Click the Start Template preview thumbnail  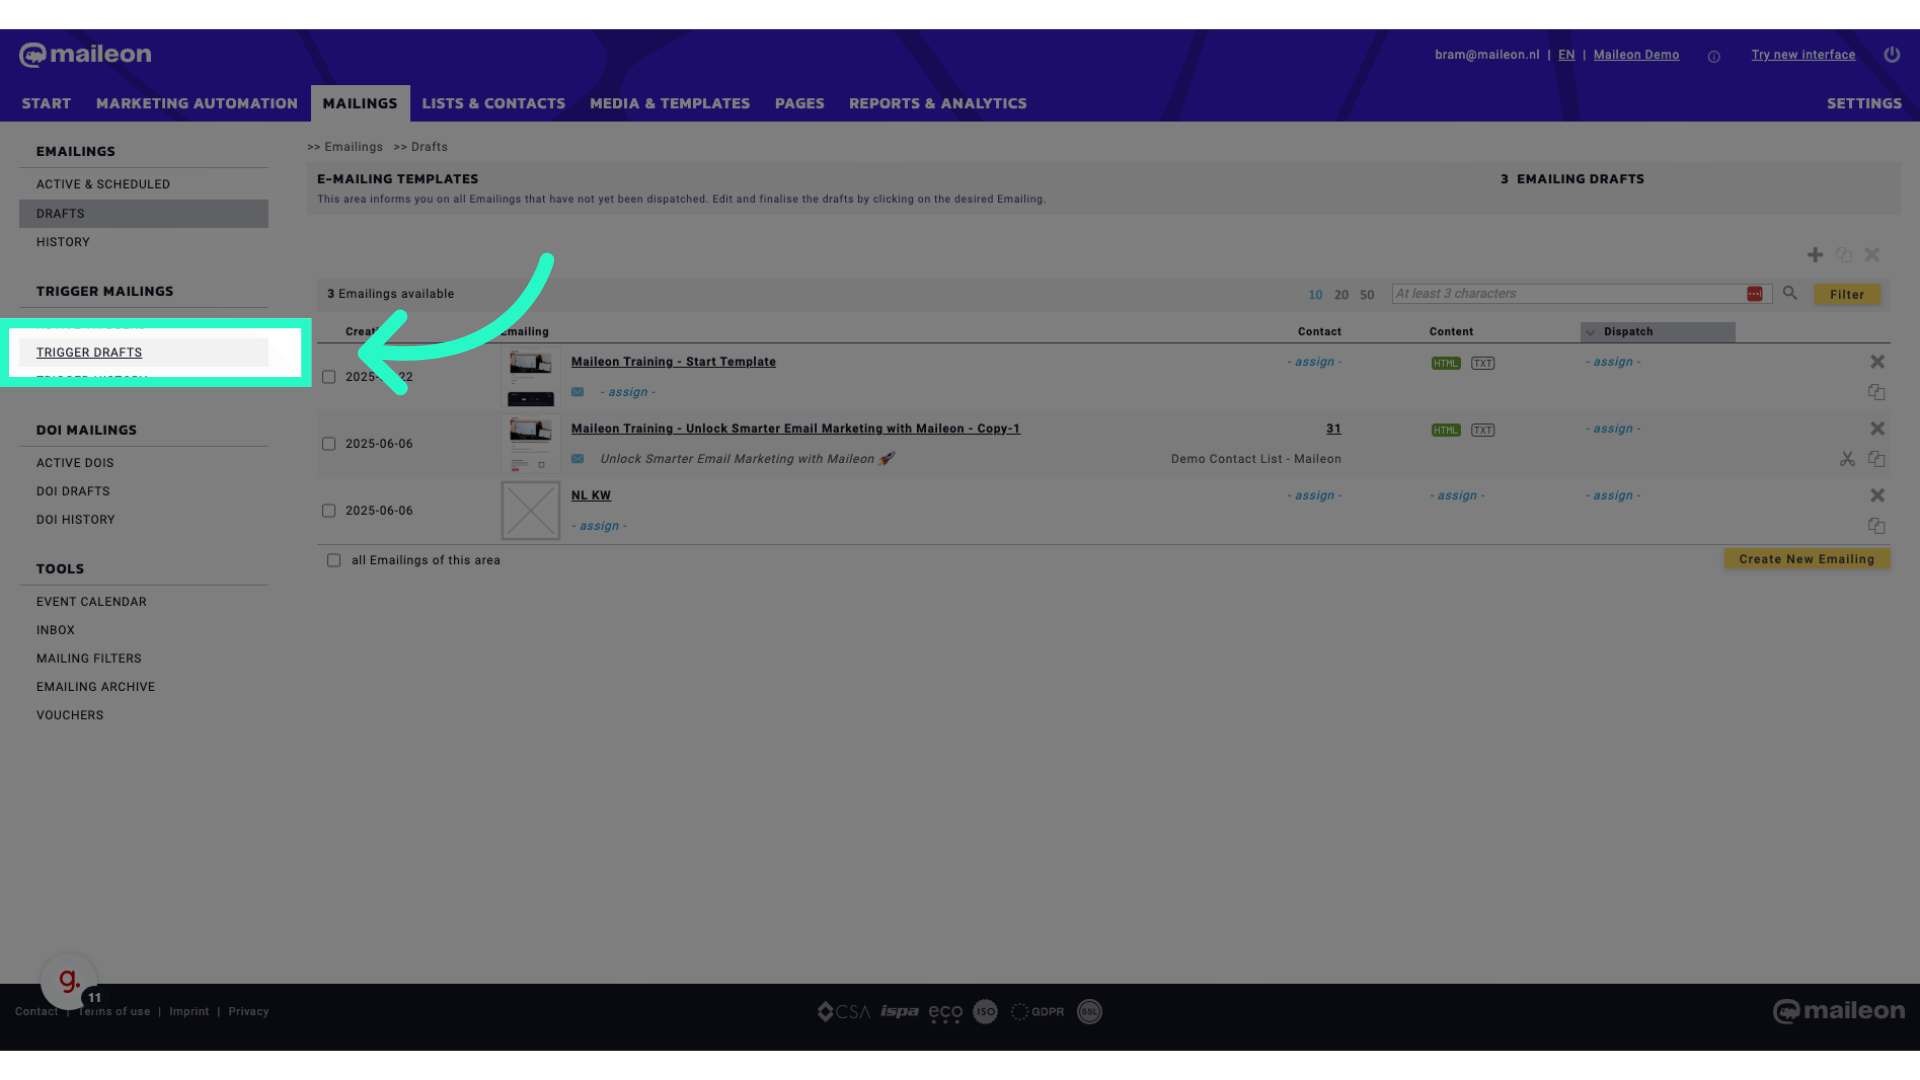tap(531, 377)
